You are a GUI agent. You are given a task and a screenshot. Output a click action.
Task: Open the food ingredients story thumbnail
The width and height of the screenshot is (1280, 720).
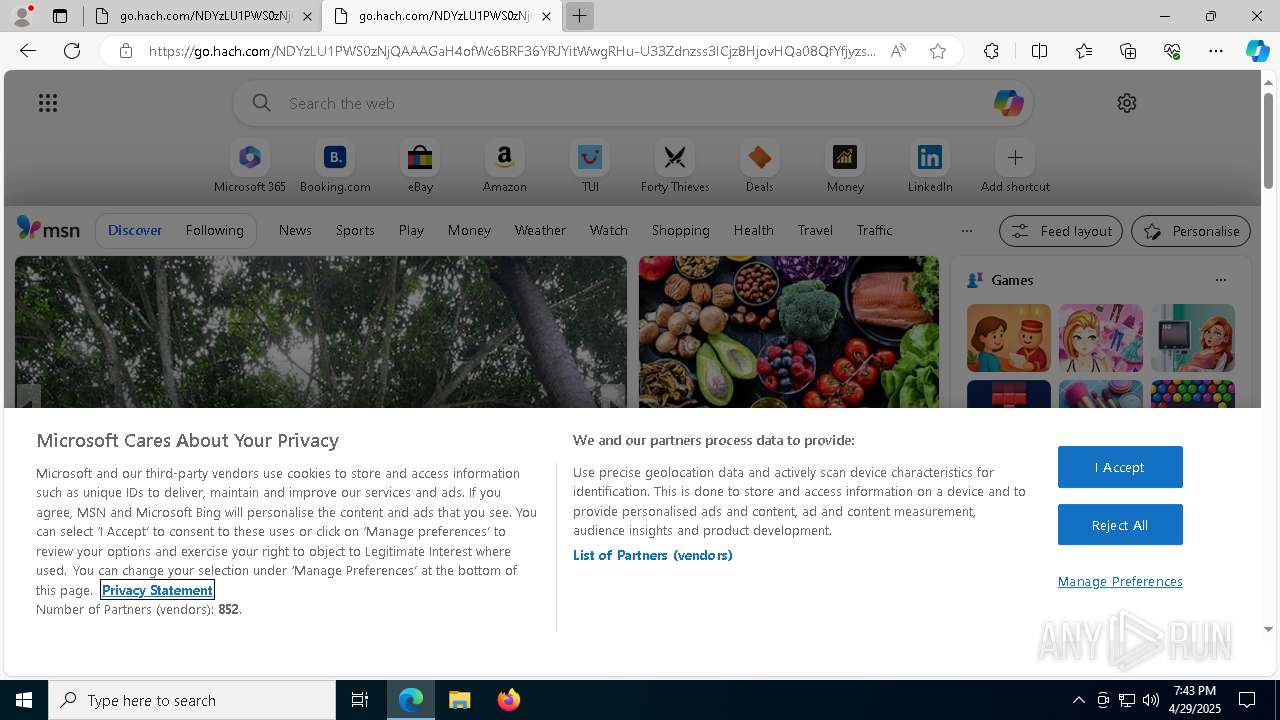pyautogui.click(x=789, y=332)
